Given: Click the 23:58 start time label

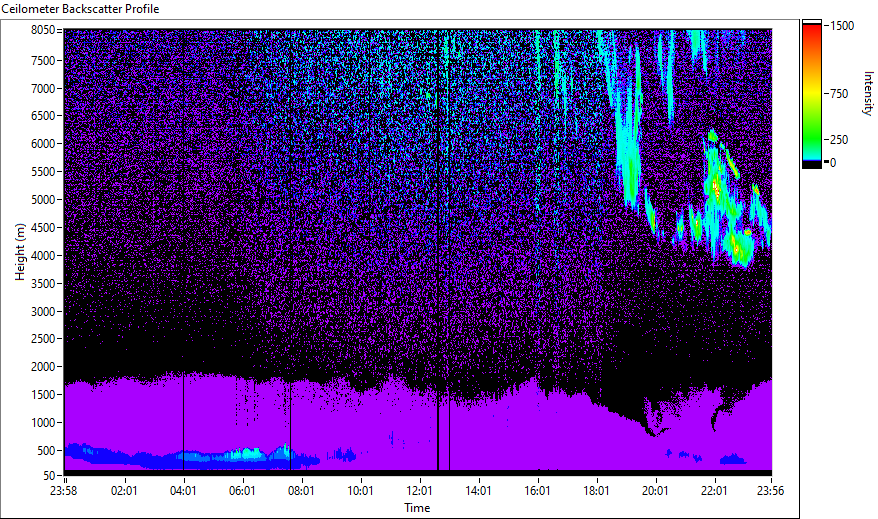Looking at the screenshot, I should [63, 491].
